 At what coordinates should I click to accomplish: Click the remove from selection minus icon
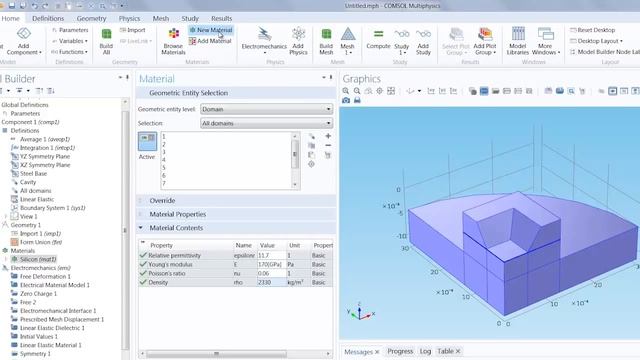pos(328,145)
